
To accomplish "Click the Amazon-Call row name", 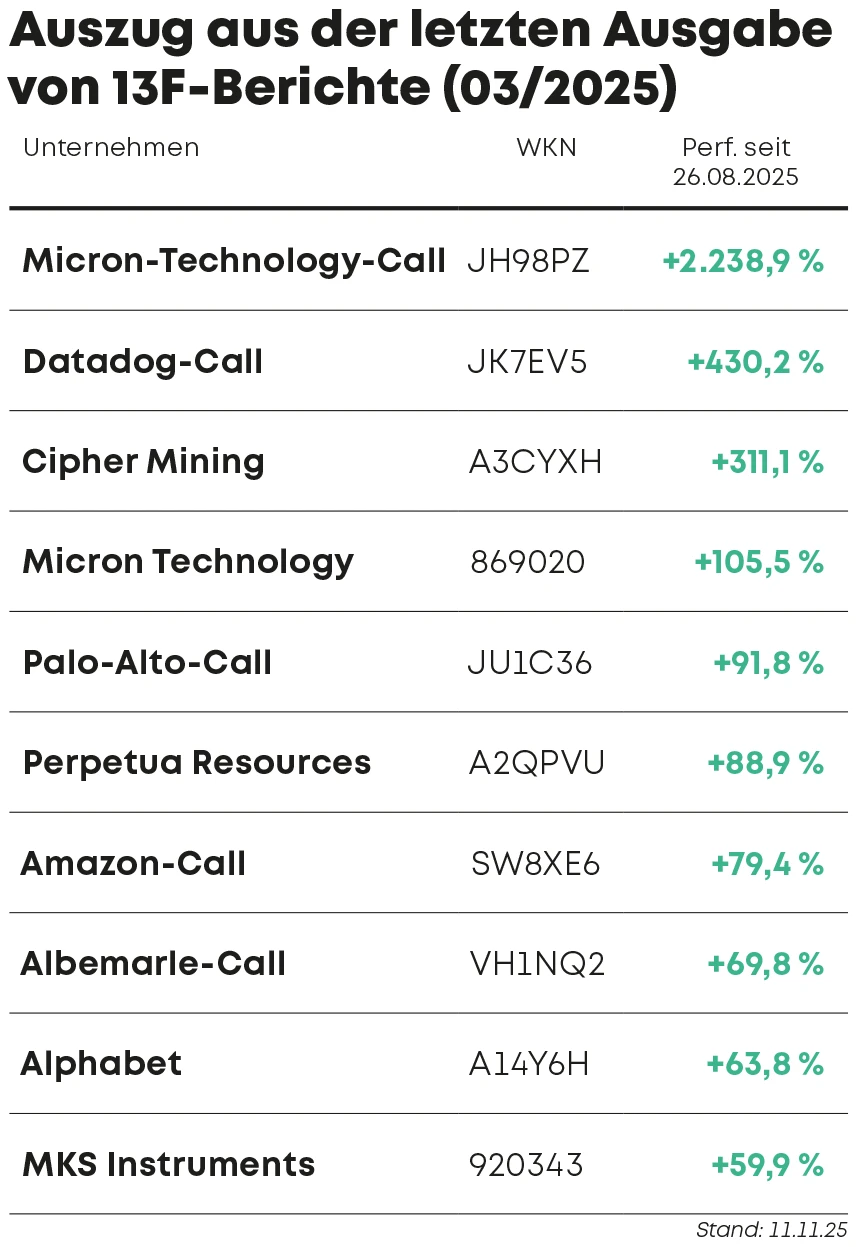I will [x=133, y=863].
